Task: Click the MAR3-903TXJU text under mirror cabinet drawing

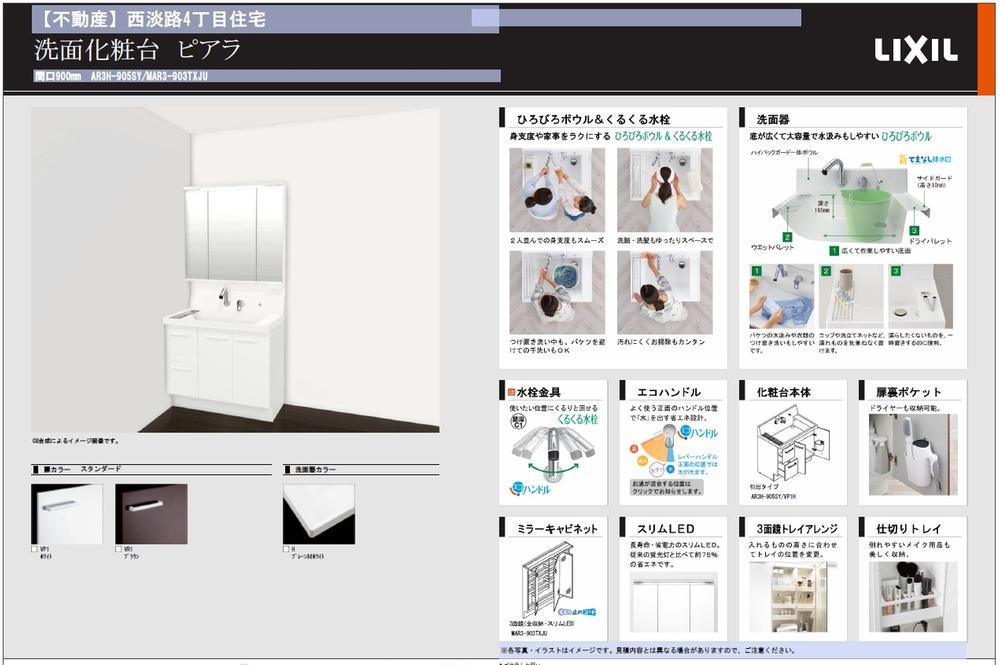Action: [529, 634]
